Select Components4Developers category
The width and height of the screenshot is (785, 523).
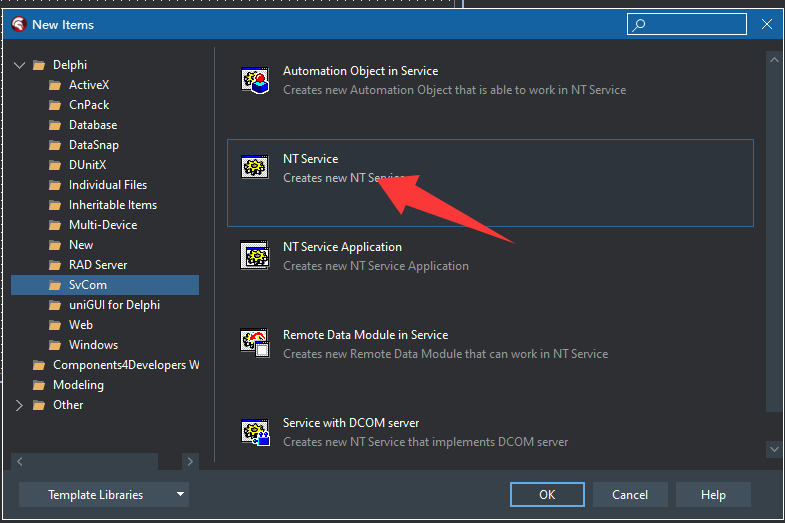tap(126, 365)
